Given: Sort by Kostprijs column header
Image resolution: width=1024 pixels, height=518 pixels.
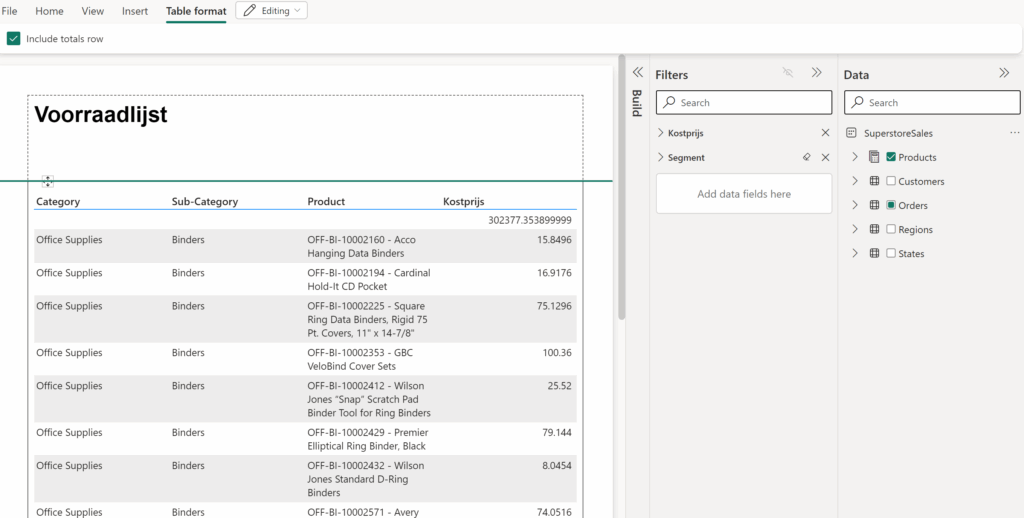Looking at the screenshot, I should pyautogui.click(x=464, y=202).
